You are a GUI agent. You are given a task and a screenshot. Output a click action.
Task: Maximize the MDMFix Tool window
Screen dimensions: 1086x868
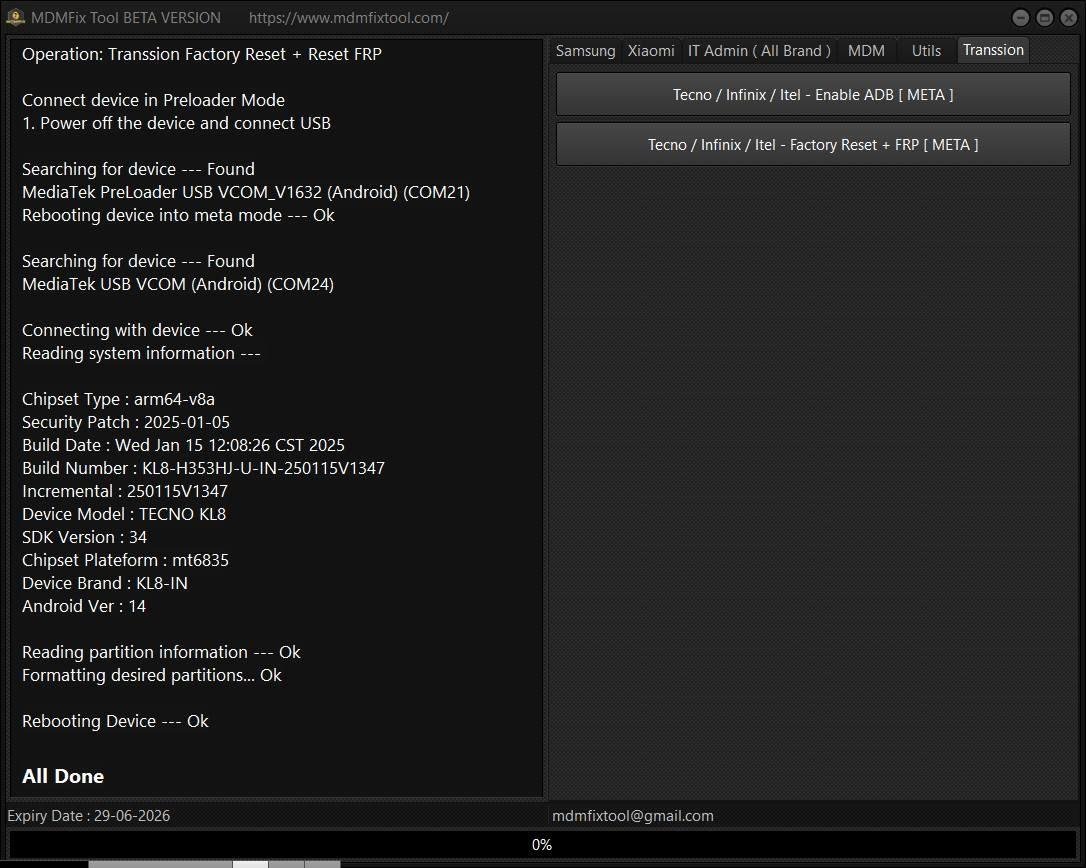point(1044,18)
